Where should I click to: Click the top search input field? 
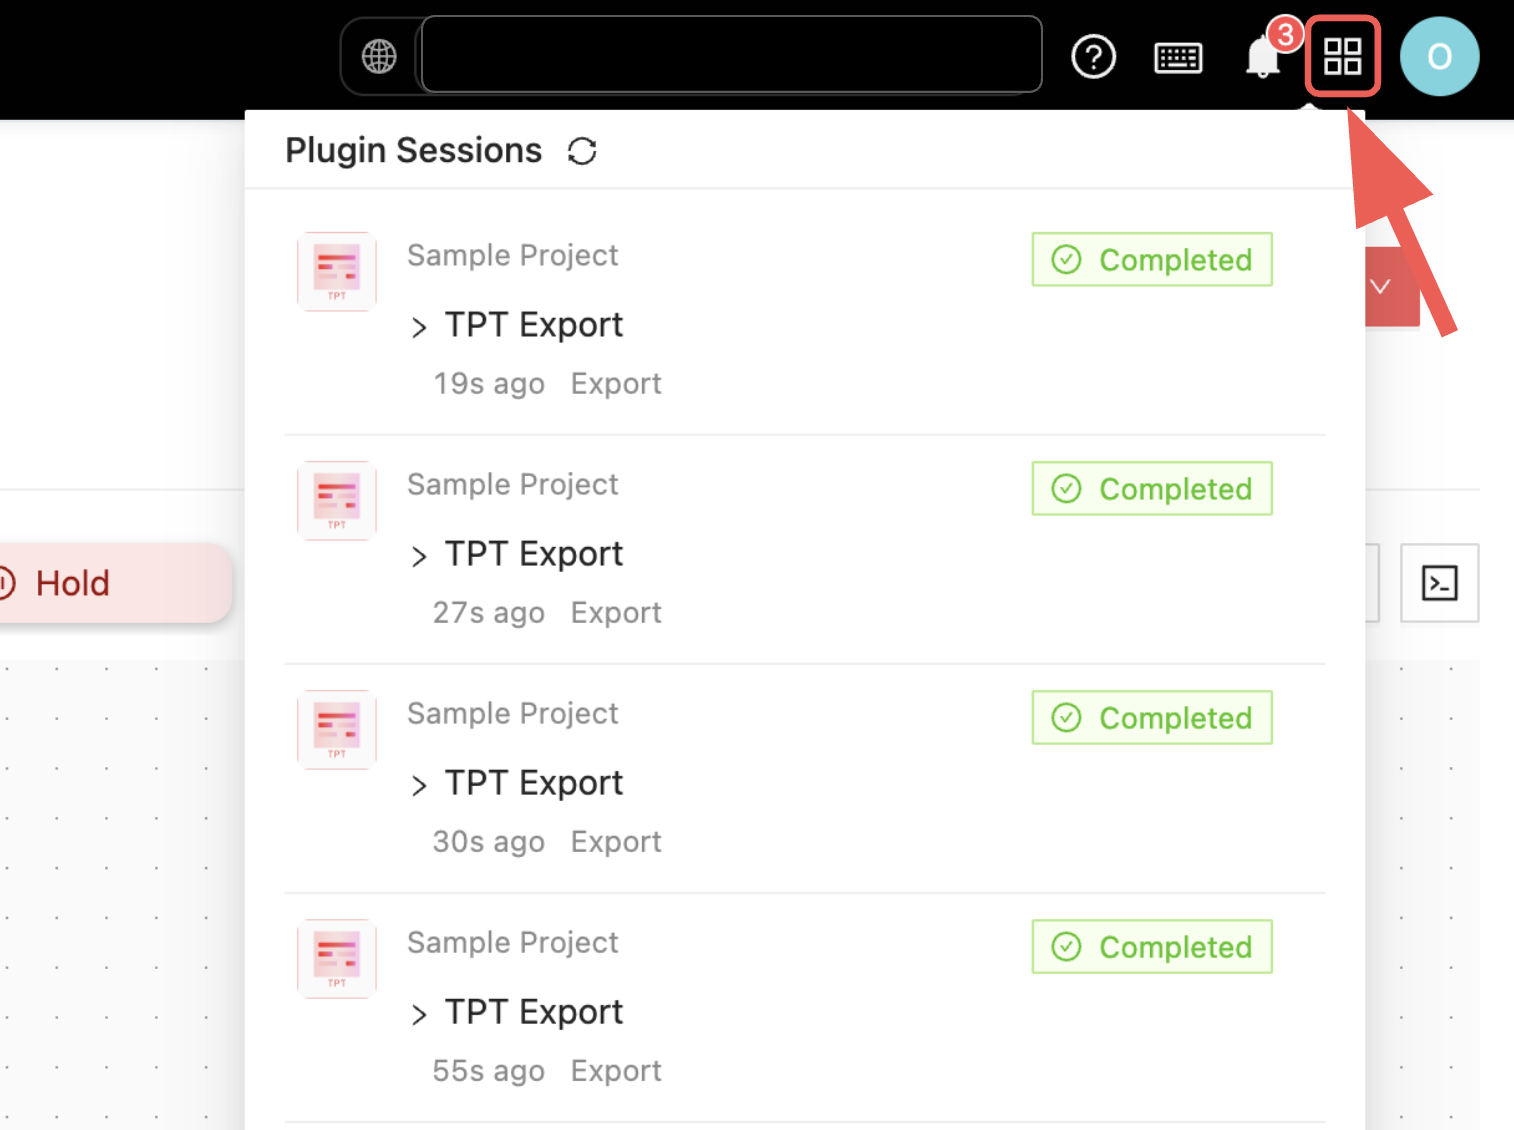point(731,55)
